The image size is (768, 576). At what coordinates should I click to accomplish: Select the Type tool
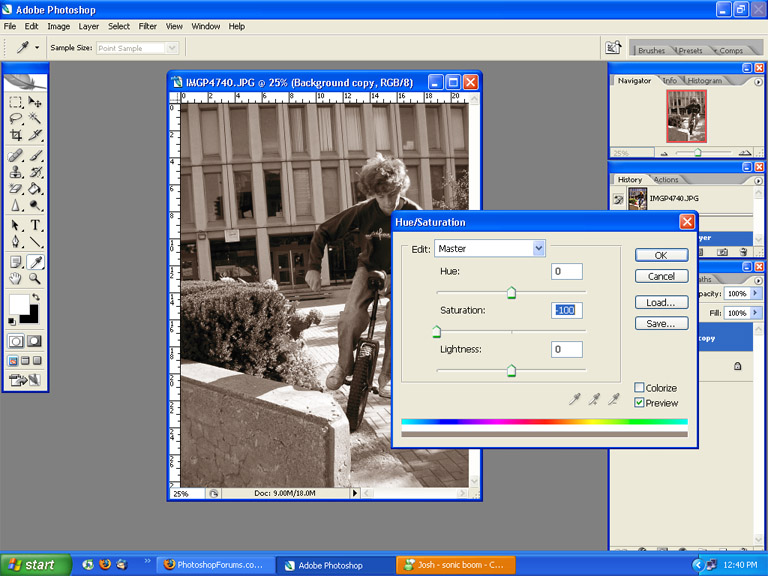click(35, 225)
